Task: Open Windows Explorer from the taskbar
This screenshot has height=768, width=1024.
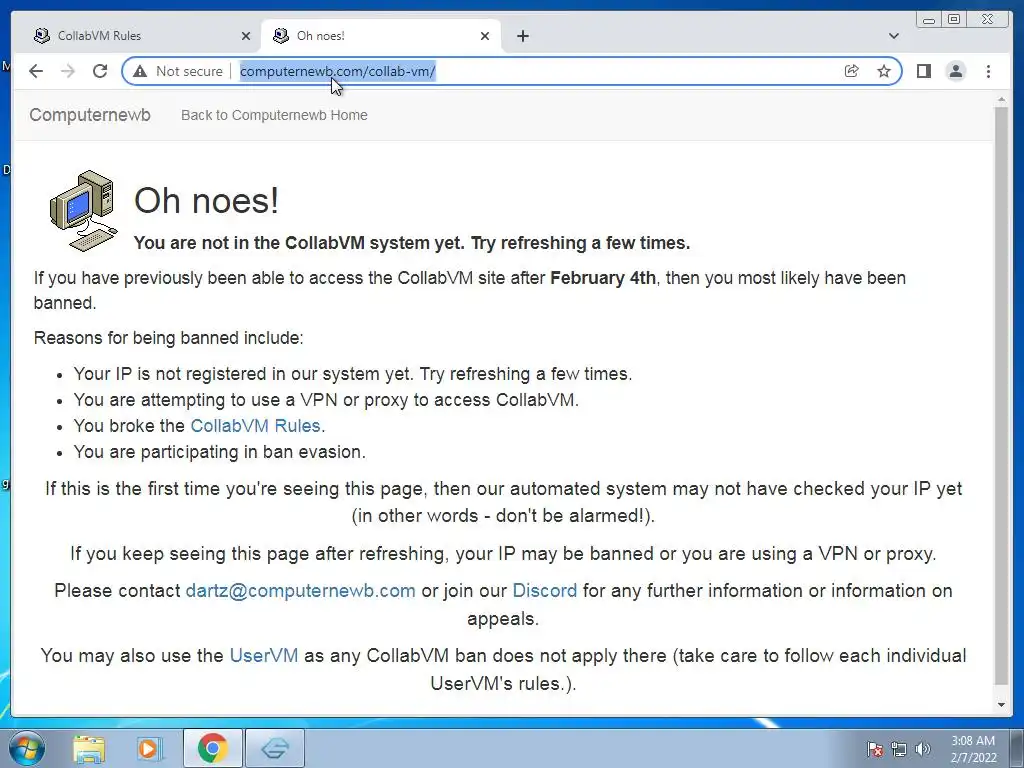Action: [x=89, y=748]
